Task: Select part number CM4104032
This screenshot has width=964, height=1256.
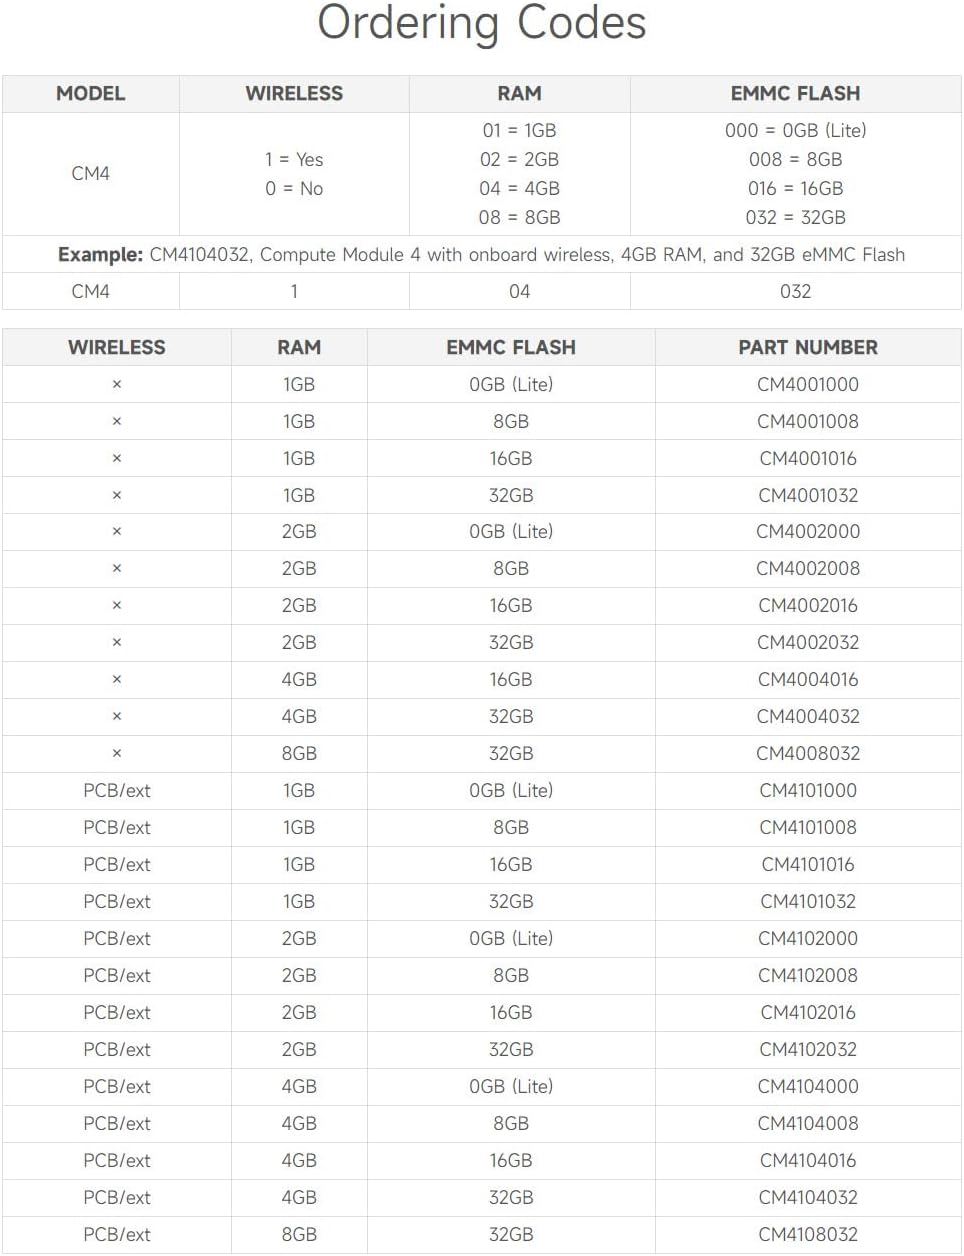Action: pos(808,1198)
